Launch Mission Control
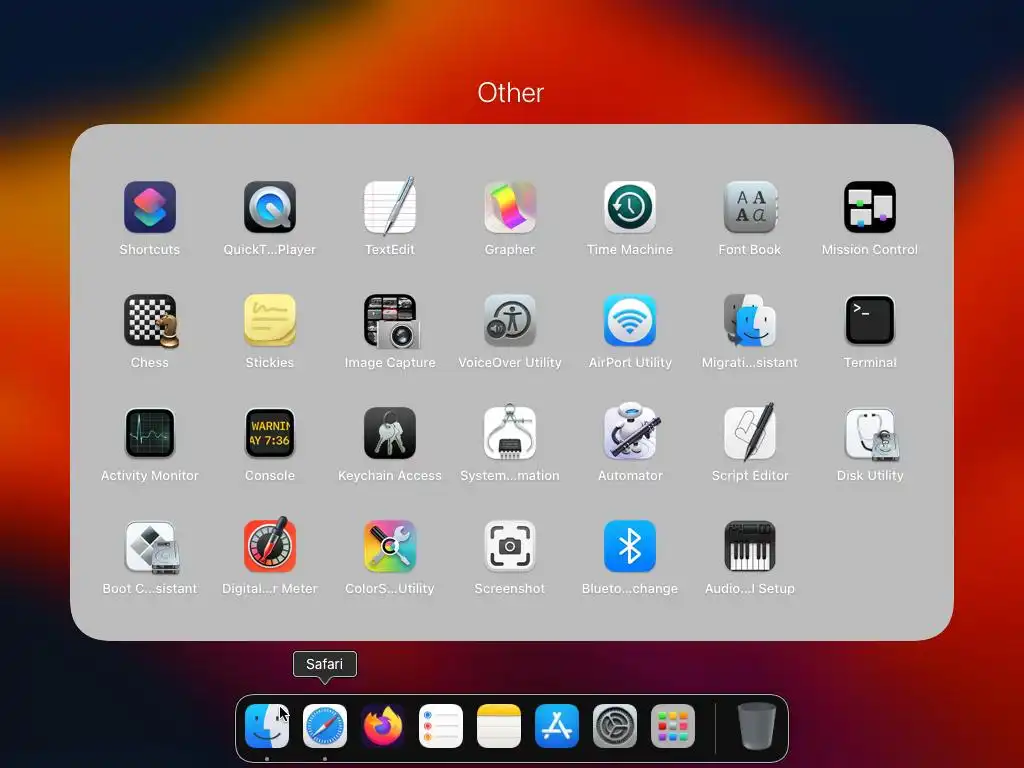The height and width of the screenshot is (768, 1024). 870,207
